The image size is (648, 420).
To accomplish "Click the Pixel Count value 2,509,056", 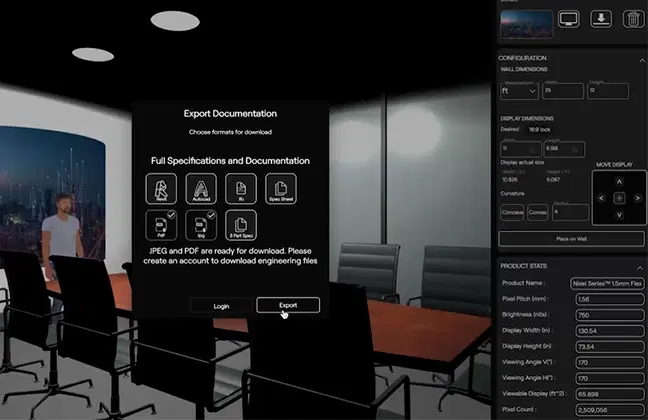I will 610,410.
